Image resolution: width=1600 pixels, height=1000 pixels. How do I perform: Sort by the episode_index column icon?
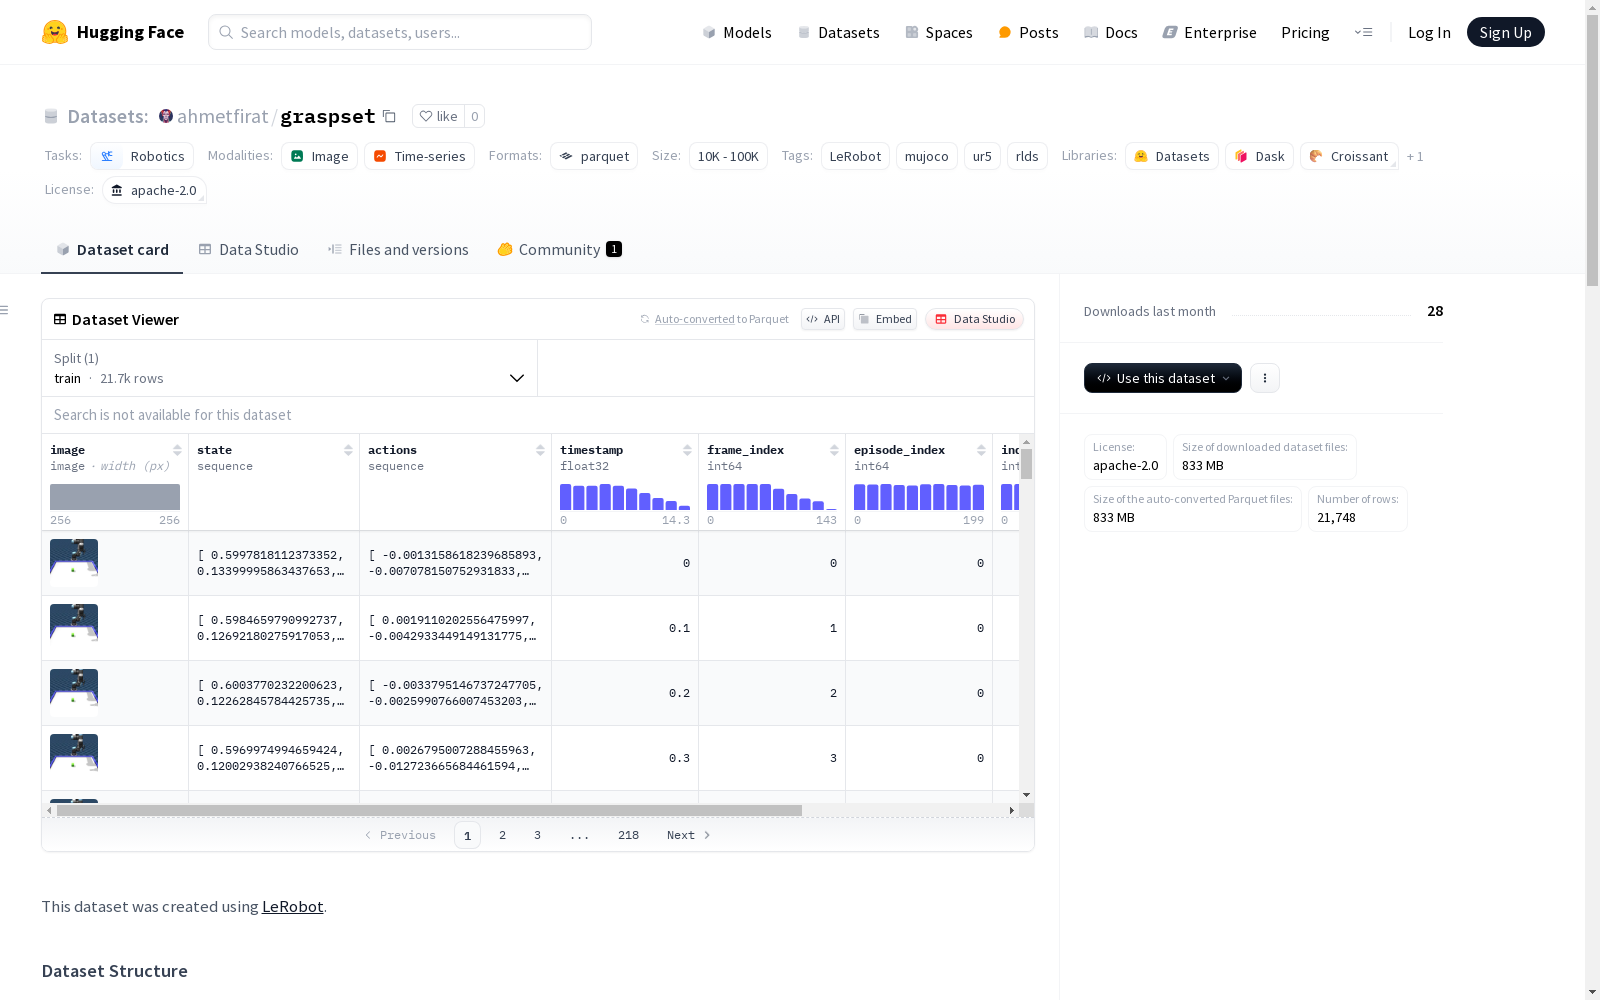coord(981,450)
